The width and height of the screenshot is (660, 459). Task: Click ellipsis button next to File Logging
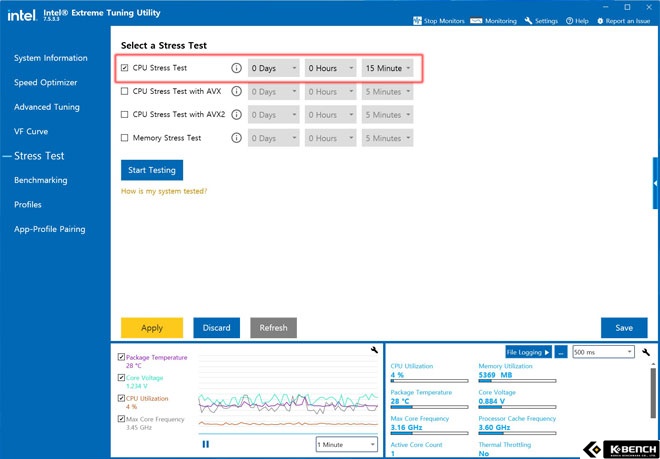pos(561,352)
